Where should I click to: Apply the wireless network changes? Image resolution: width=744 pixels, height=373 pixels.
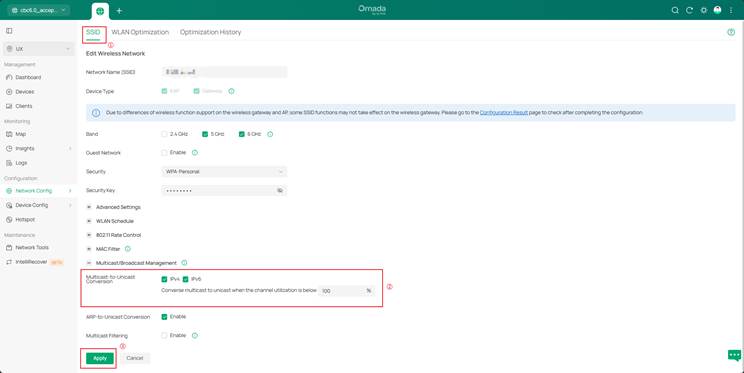coord(100,358)
